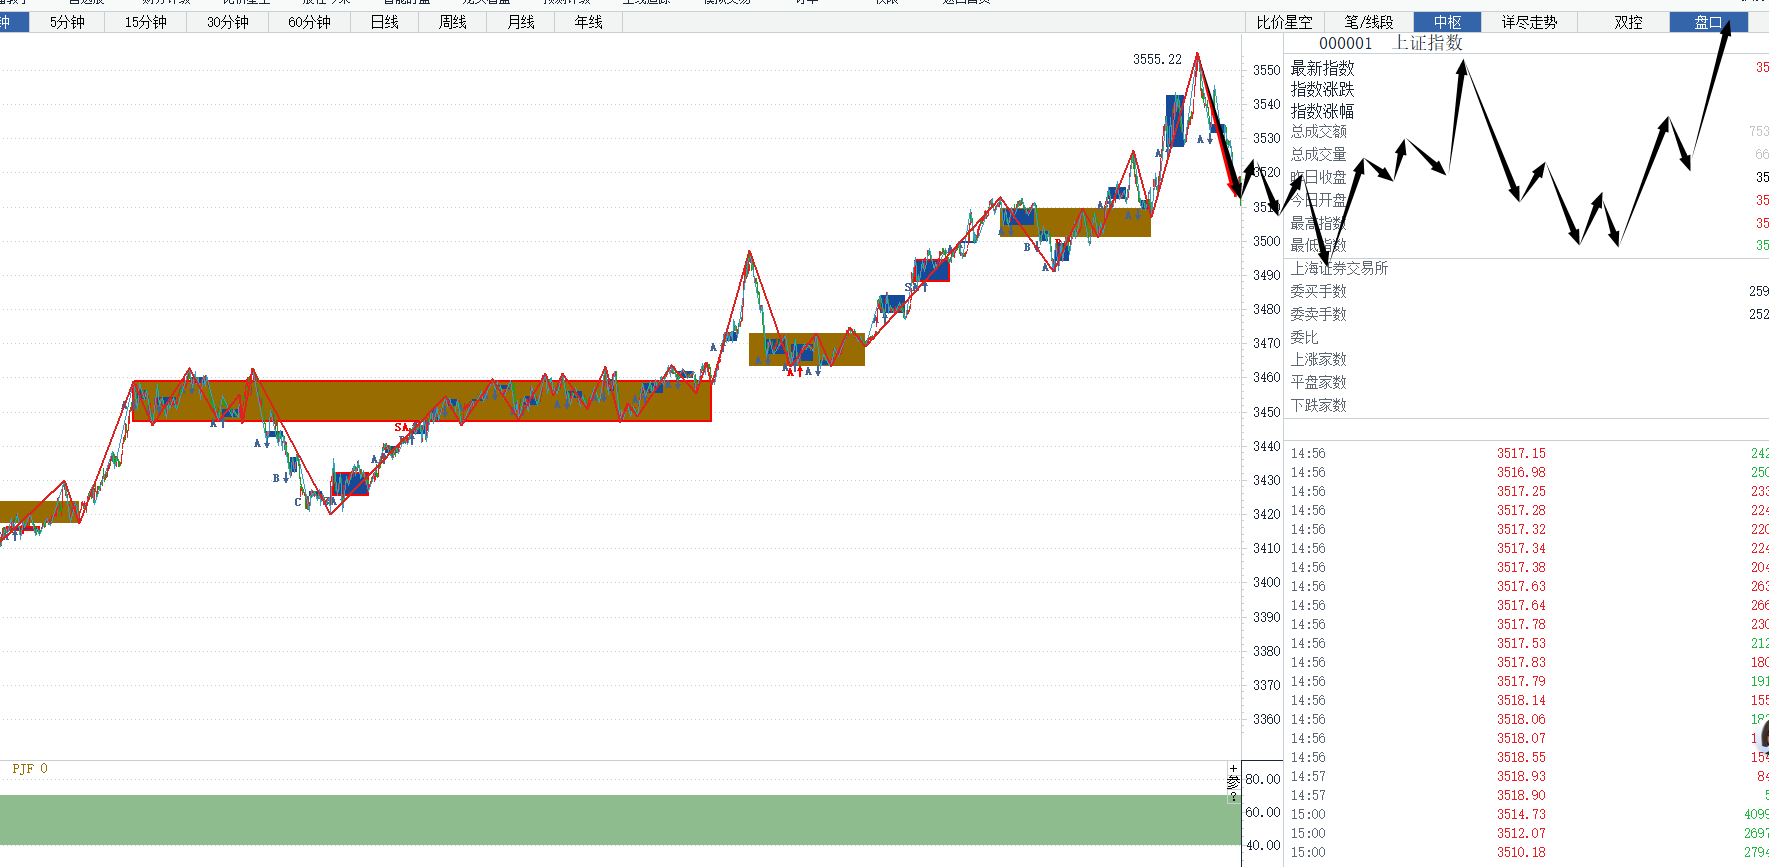Select the 60分钟 period tab

[309, 22]
